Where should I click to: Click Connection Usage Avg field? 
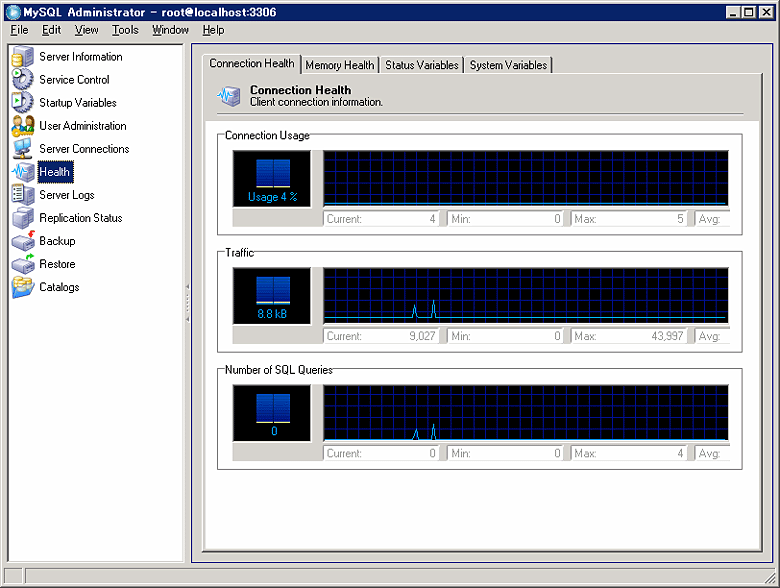(712, 219)
